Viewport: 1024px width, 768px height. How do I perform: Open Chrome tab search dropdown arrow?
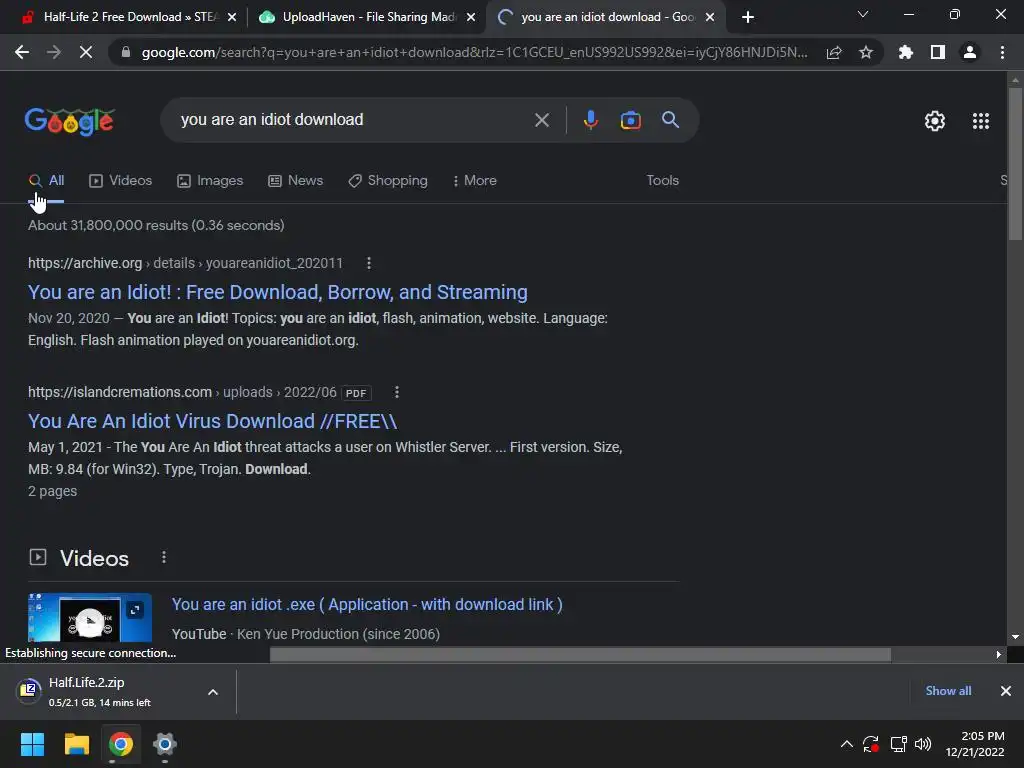coord(863,14)
